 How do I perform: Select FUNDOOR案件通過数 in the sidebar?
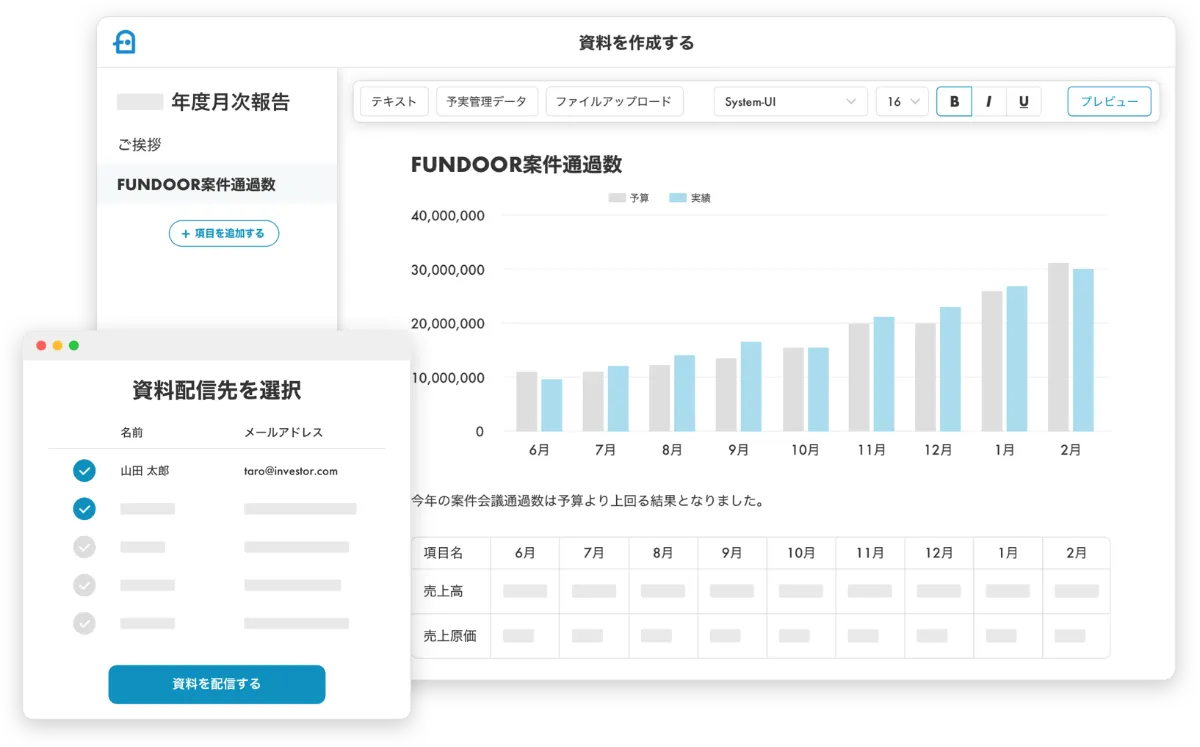[x=217, y=184]
